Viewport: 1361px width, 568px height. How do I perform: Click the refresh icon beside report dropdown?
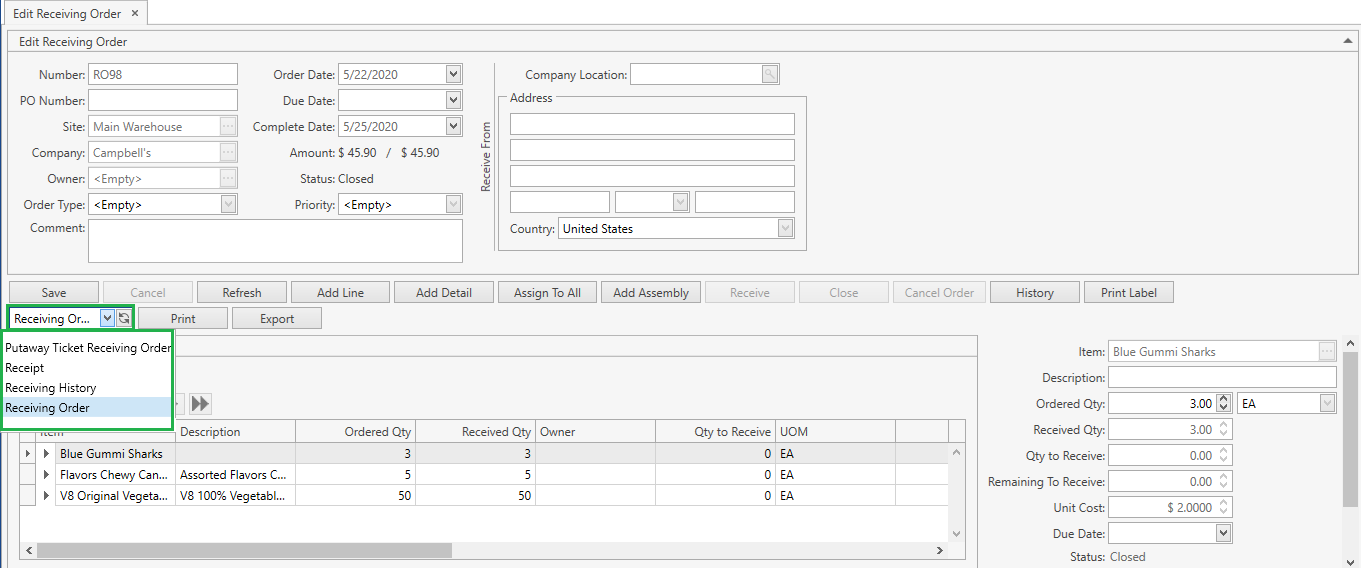(x=124, y=318)
